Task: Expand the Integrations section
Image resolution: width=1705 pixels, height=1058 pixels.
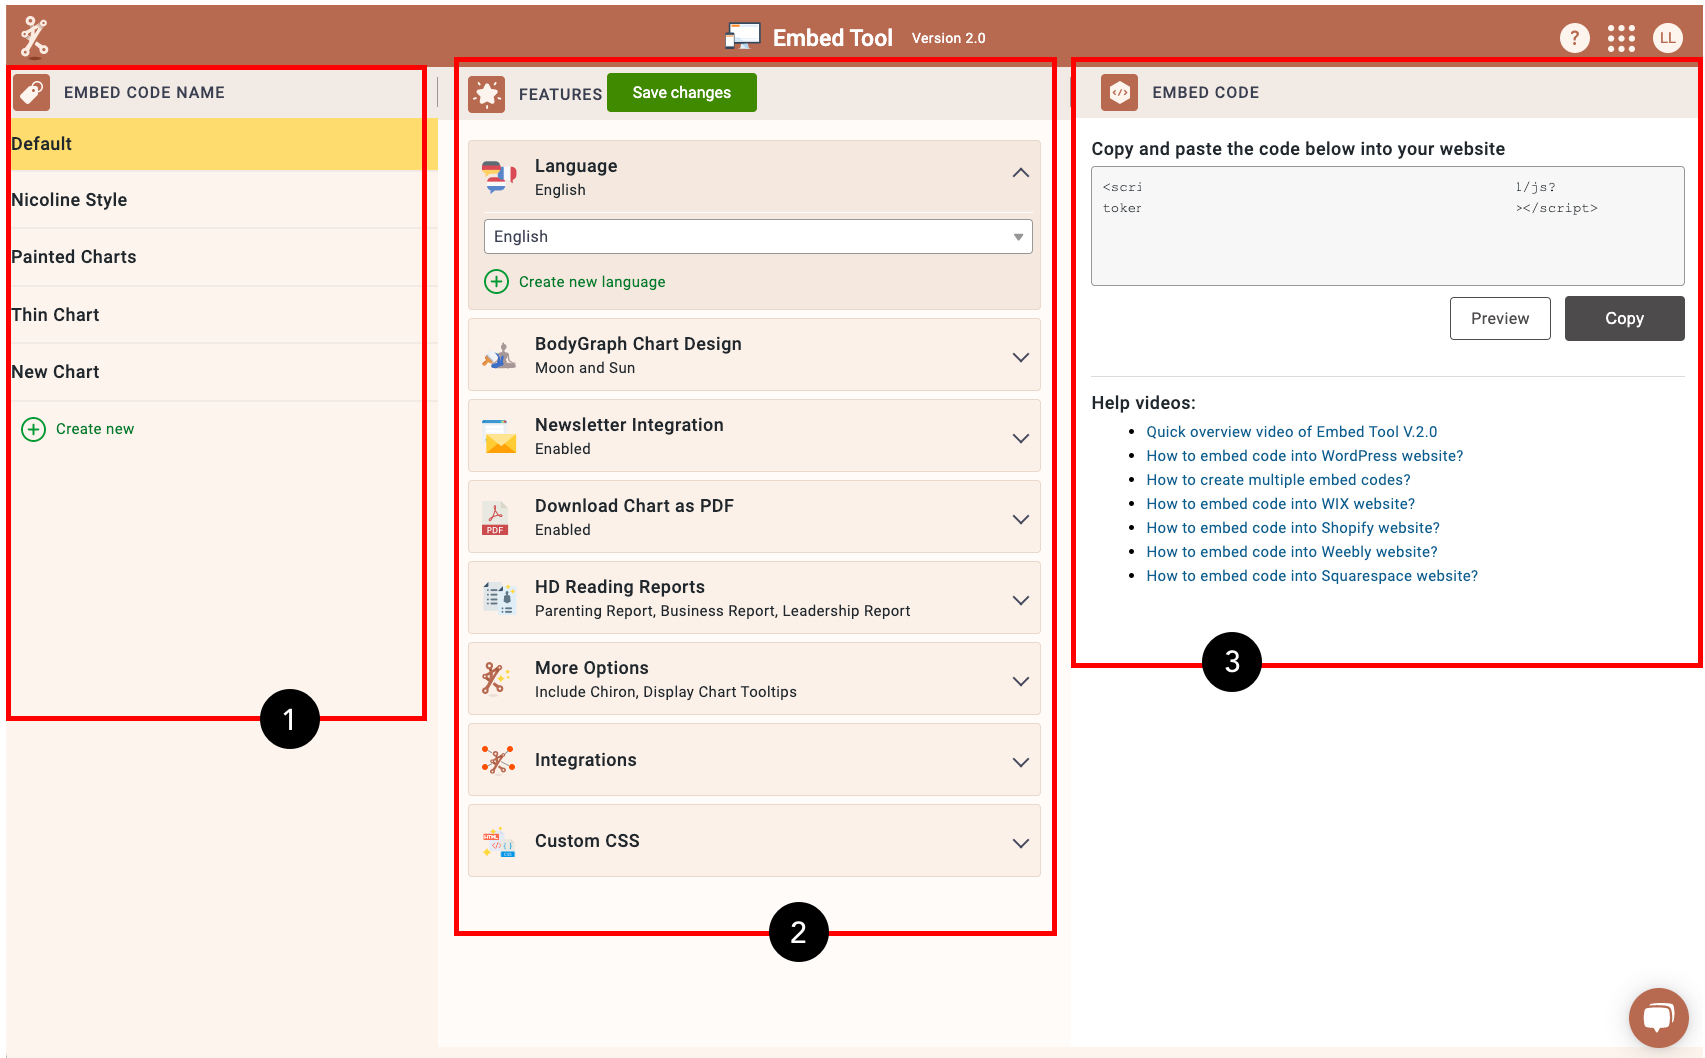Action: pos(1021,762)
